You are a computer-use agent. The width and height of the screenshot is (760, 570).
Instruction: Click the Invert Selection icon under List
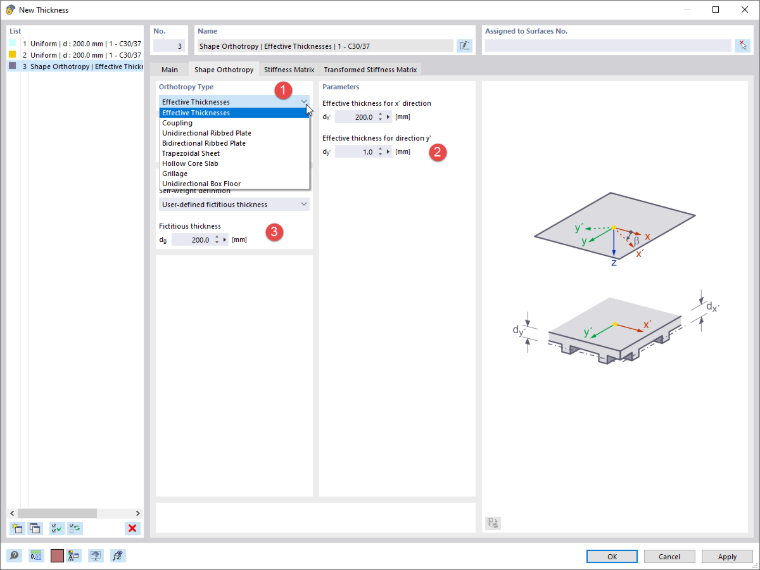[x=75, y=528]
